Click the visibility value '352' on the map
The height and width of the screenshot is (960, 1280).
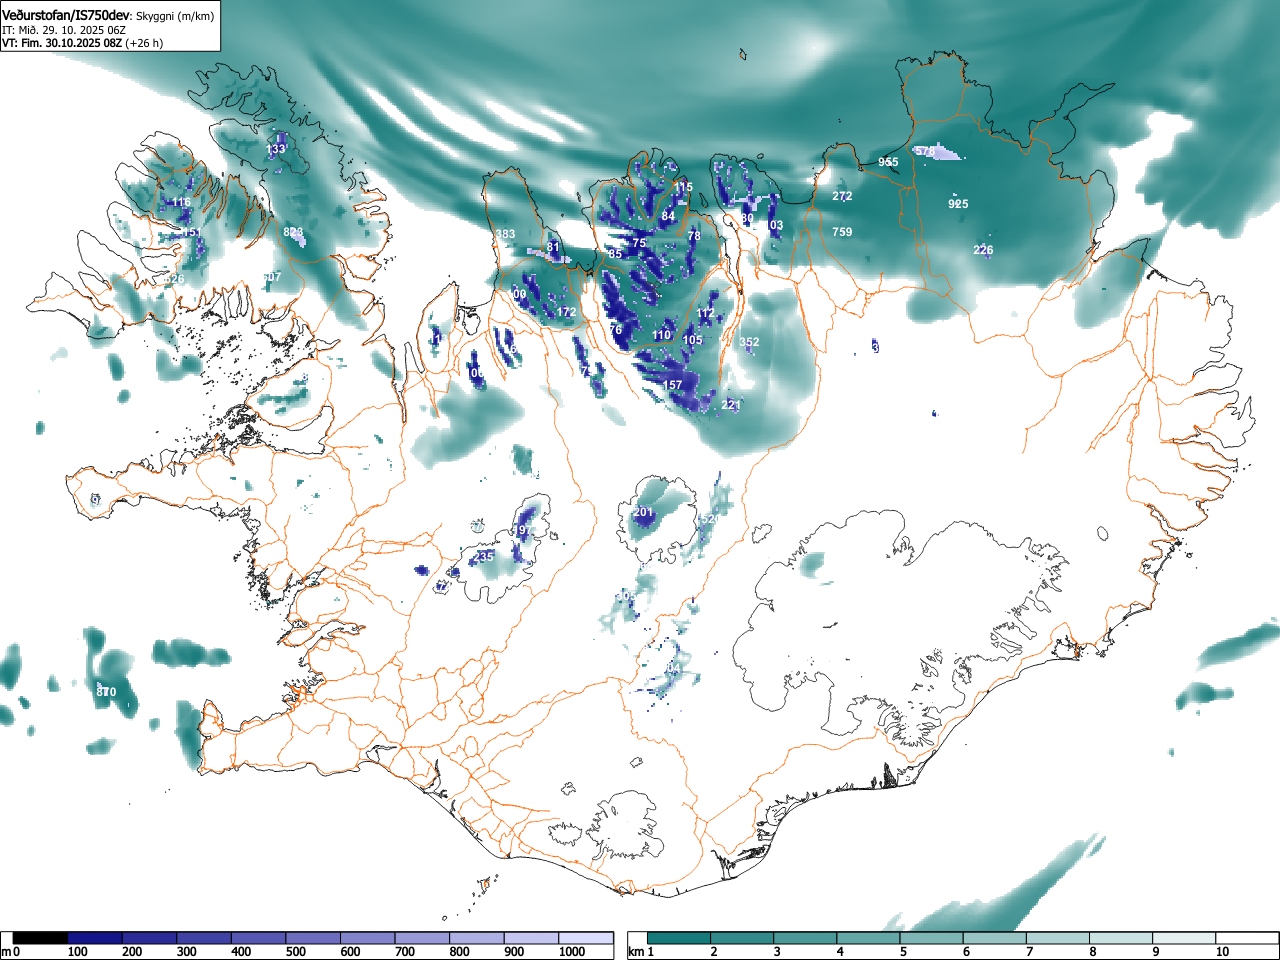tap(749, 342)
